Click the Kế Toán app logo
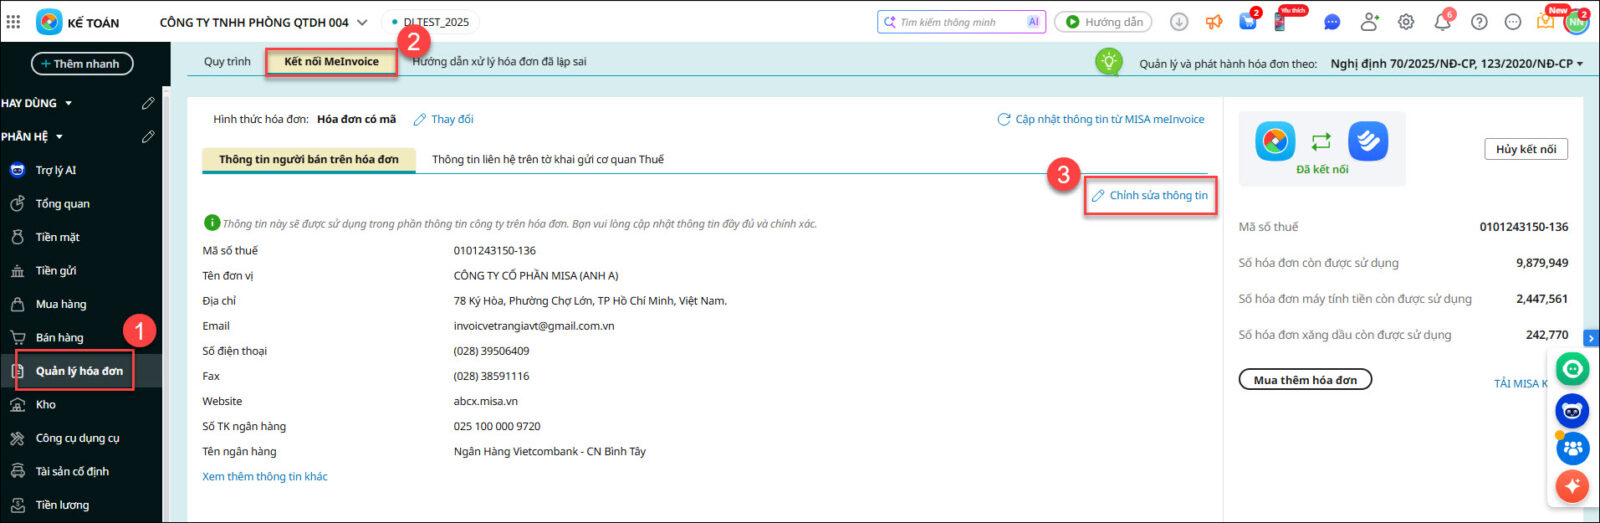 [x=48, y=21]
